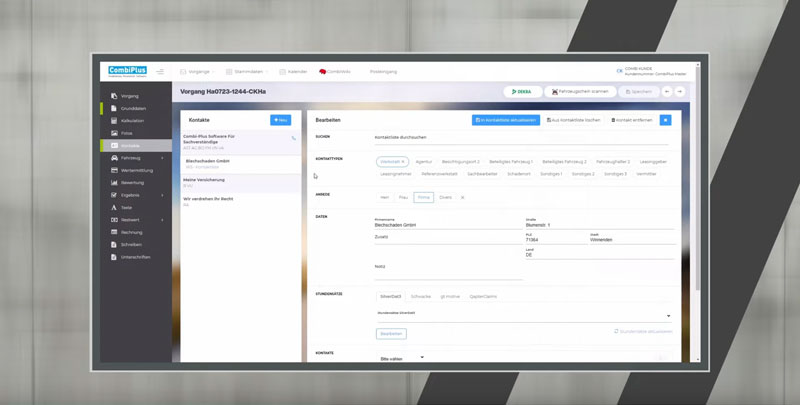Select the Herr salutation option
This screenshot has width=800, height=405.
point(384,198)
